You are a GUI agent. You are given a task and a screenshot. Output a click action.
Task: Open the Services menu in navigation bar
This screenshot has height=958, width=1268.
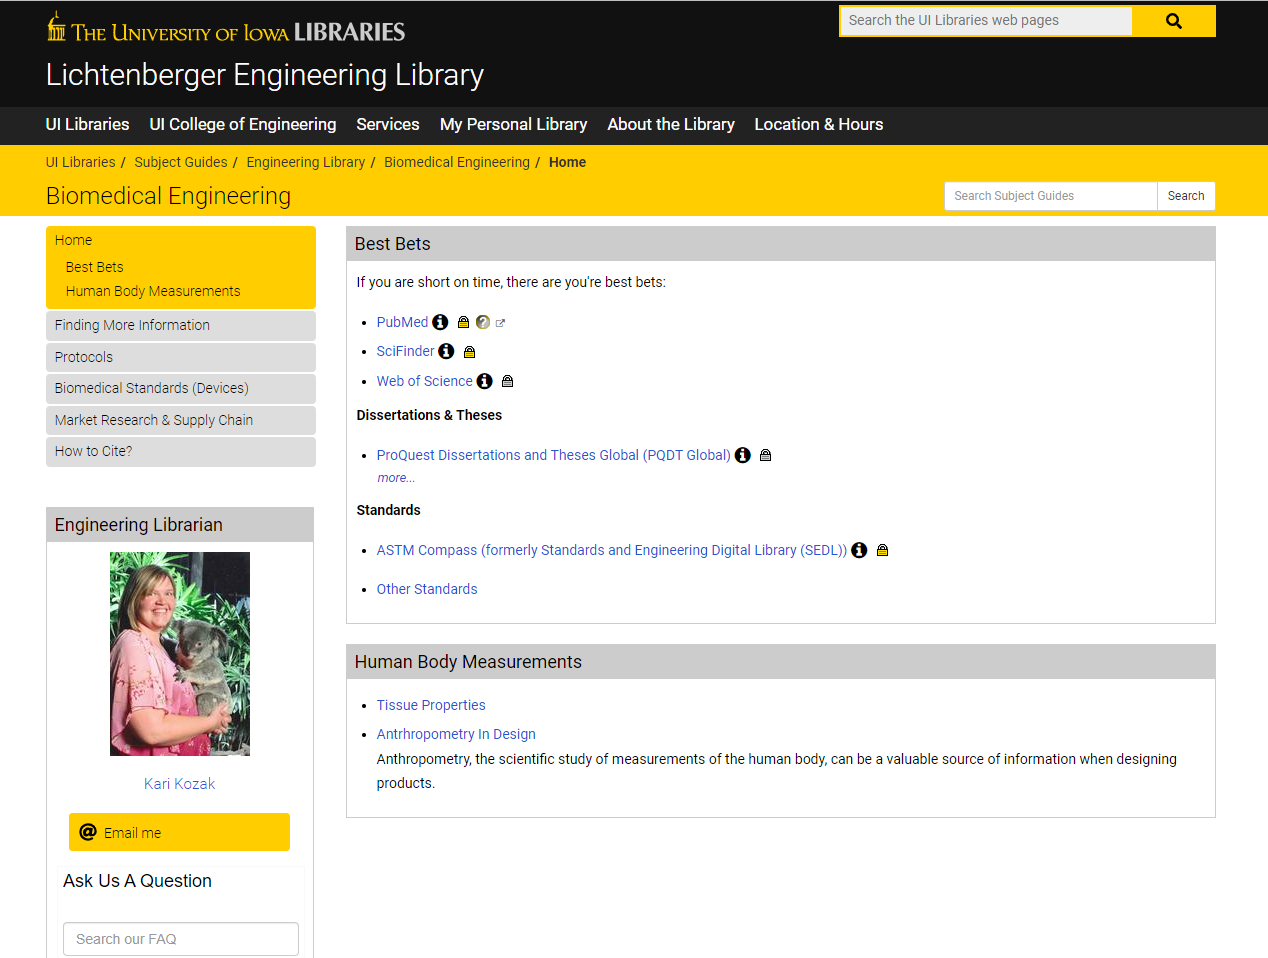(387, 124)
